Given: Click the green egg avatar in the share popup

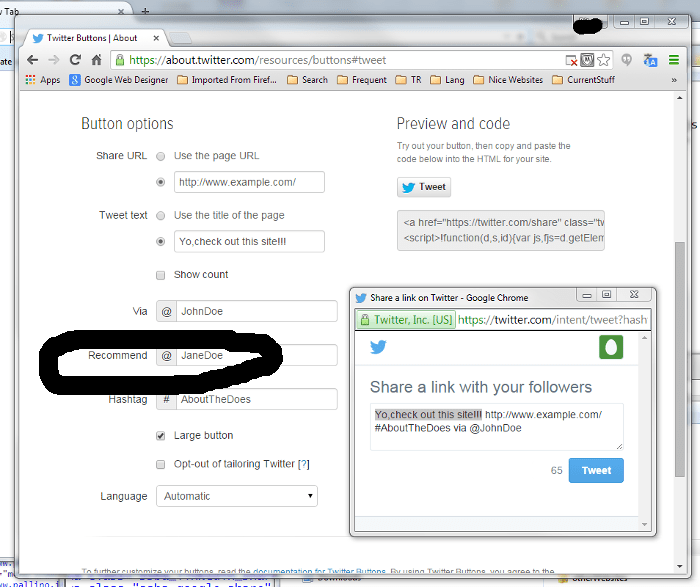Looking at the screenshot, I should click(x=611, y=347).
